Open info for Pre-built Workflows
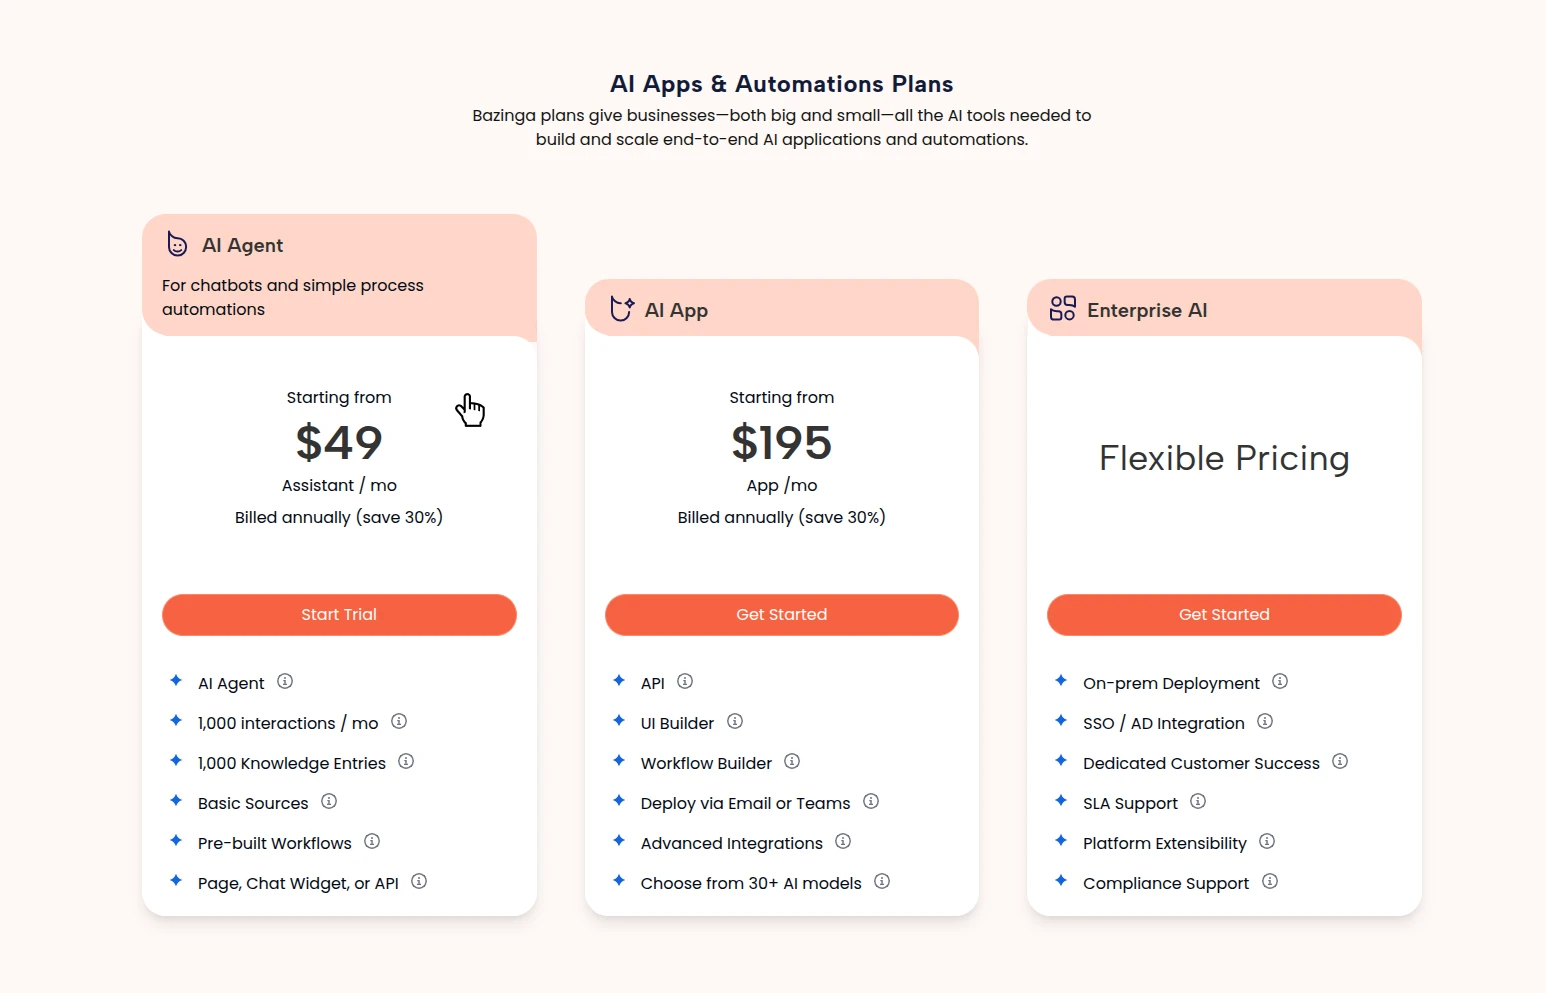Image resolution: width=1546 pixels, height=993 pixels. (372, 841)
